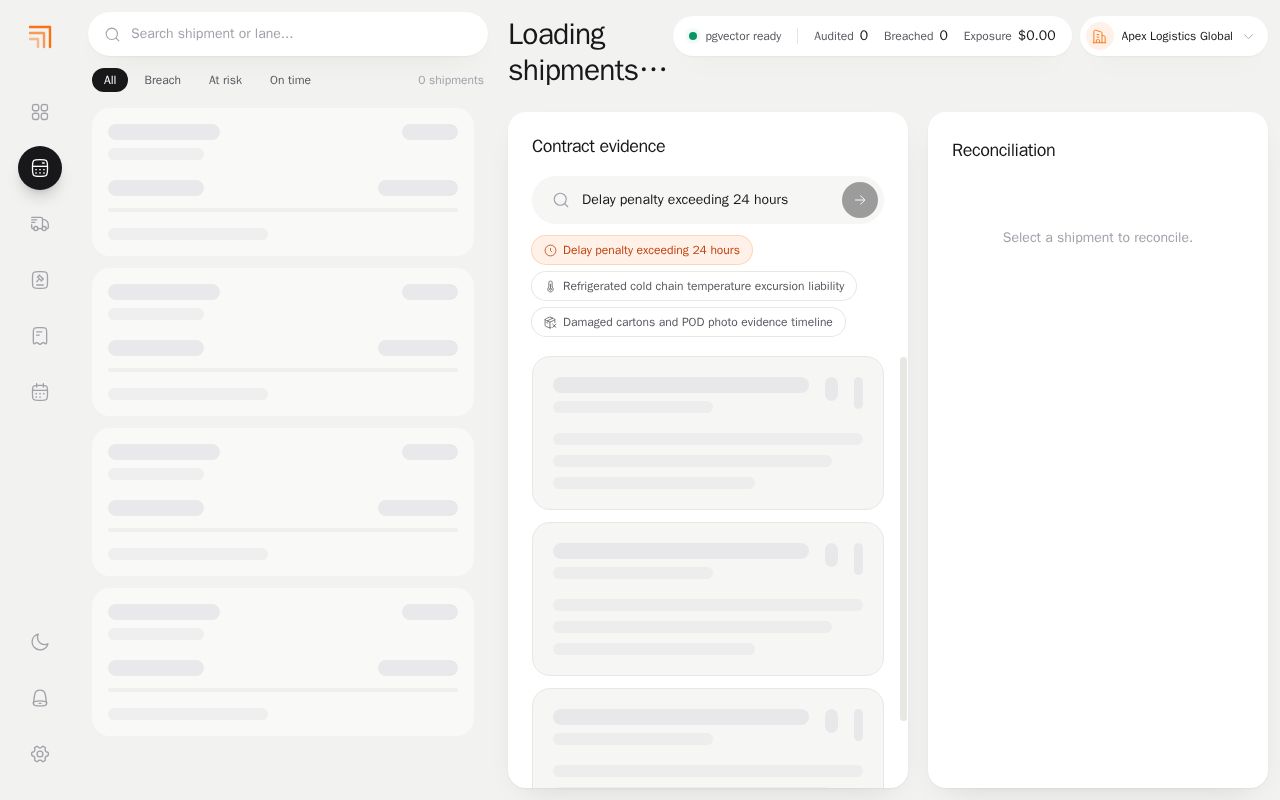Click the shipment search magnifier icon
Viewport: 1280px width, 800px height.
coord(113,34)
